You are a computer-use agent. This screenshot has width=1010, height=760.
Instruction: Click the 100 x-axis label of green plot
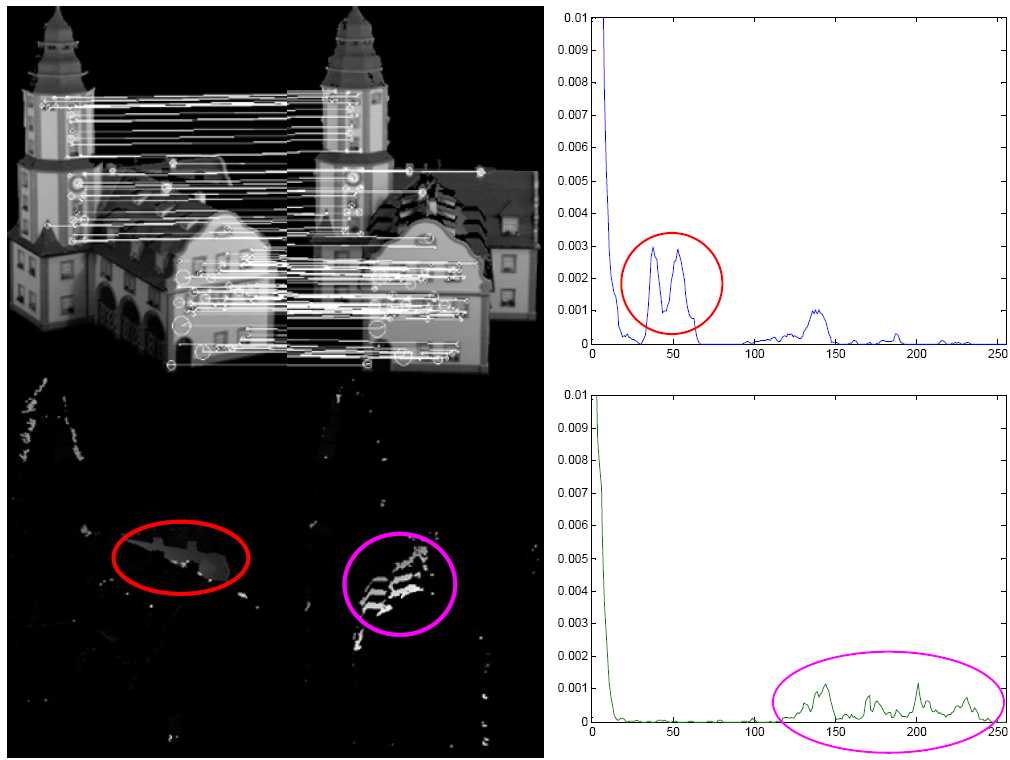click(754, 732)
